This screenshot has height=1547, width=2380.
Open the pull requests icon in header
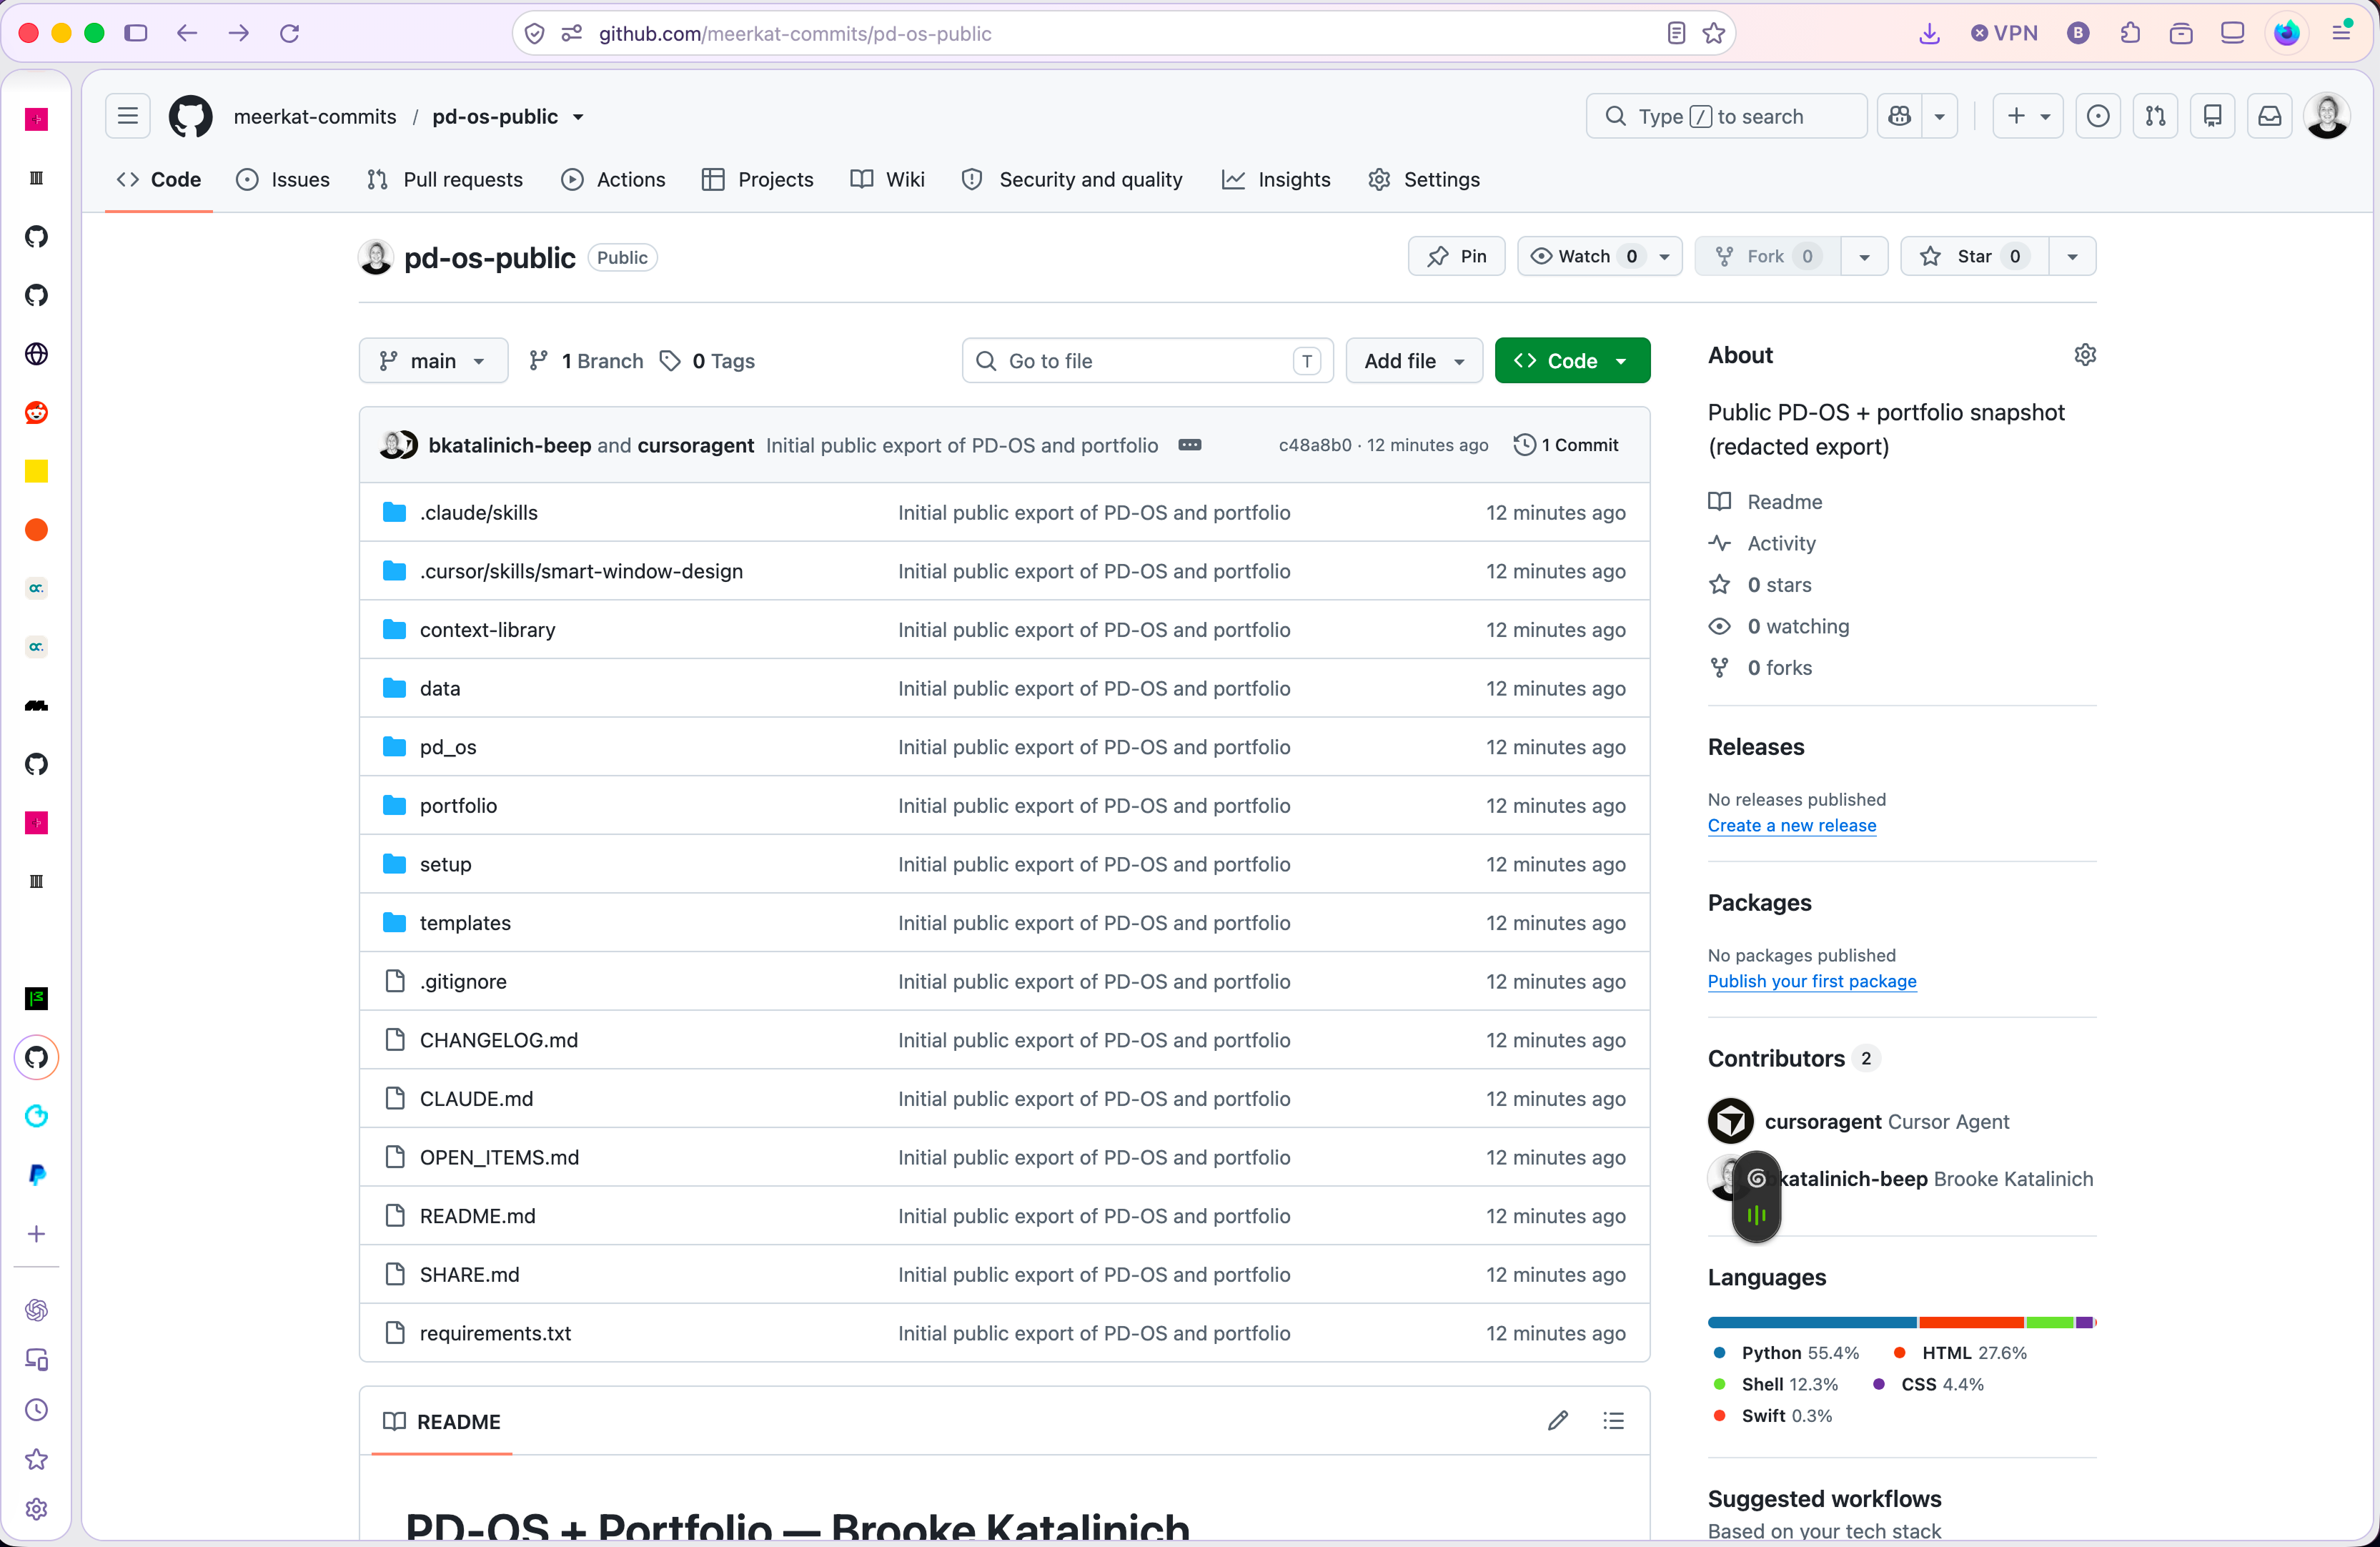(x=2155, y=117)
